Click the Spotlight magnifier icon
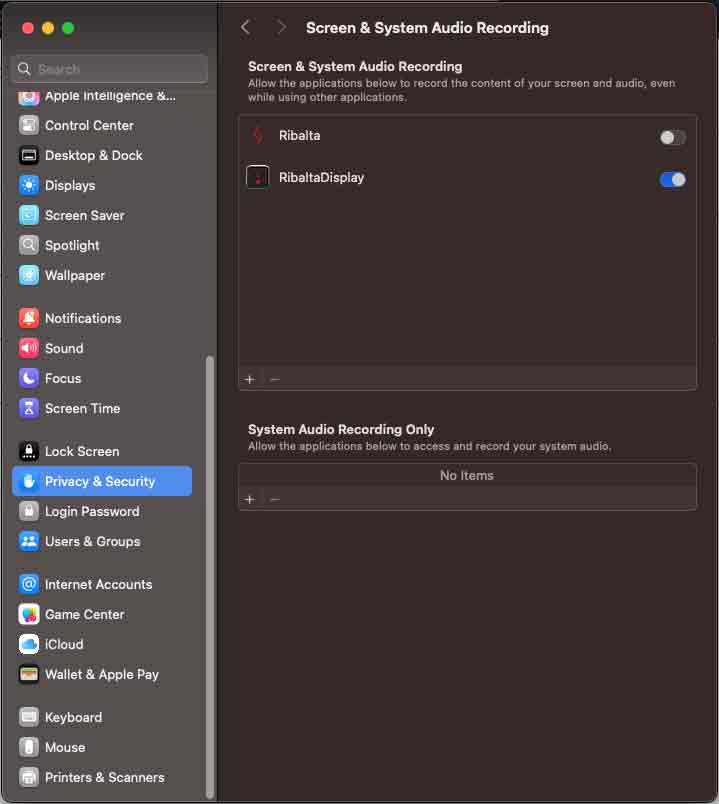Image resolution: width=719 pixels, height=804 pixels. (29, 246)
